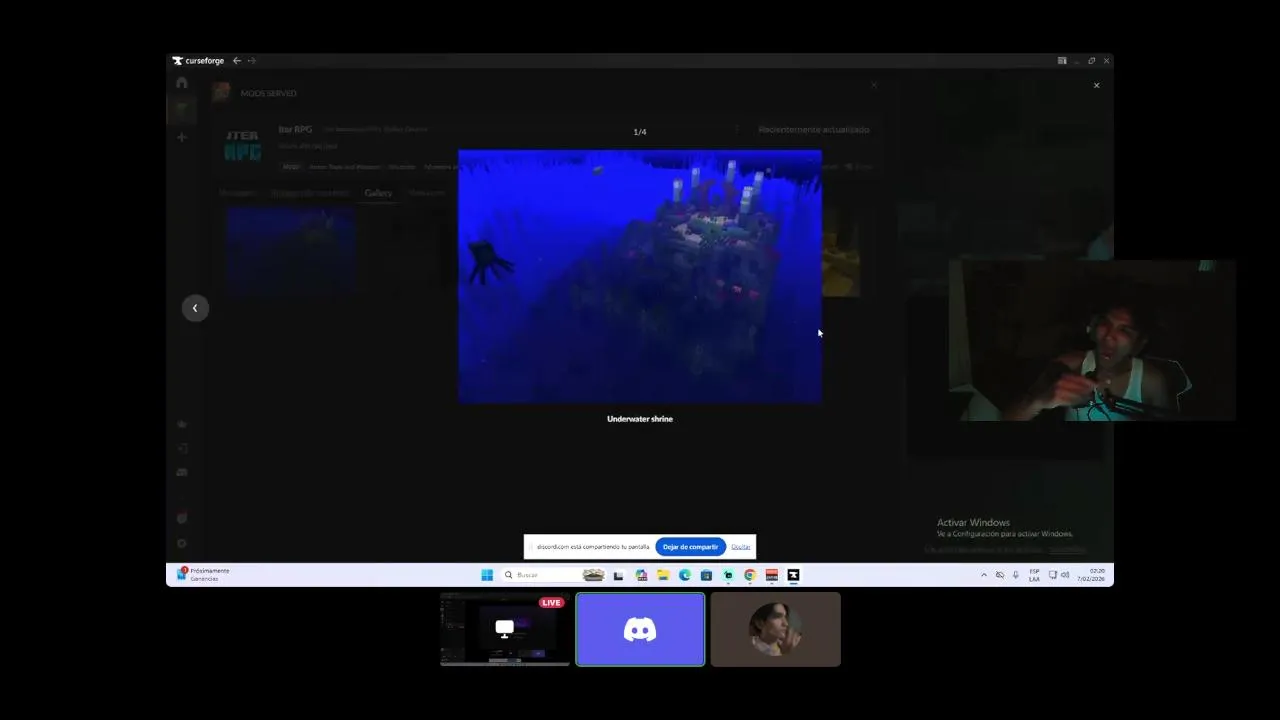The width and height of the screenshot is (1280, 720).
Task: Open Google Chrome from the taskbar
Action: tap(749, 575)
